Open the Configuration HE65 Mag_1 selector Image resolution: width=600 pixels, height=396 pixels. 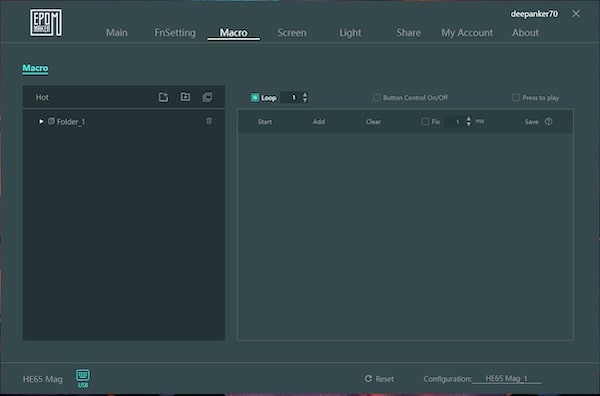pos(507,379)
